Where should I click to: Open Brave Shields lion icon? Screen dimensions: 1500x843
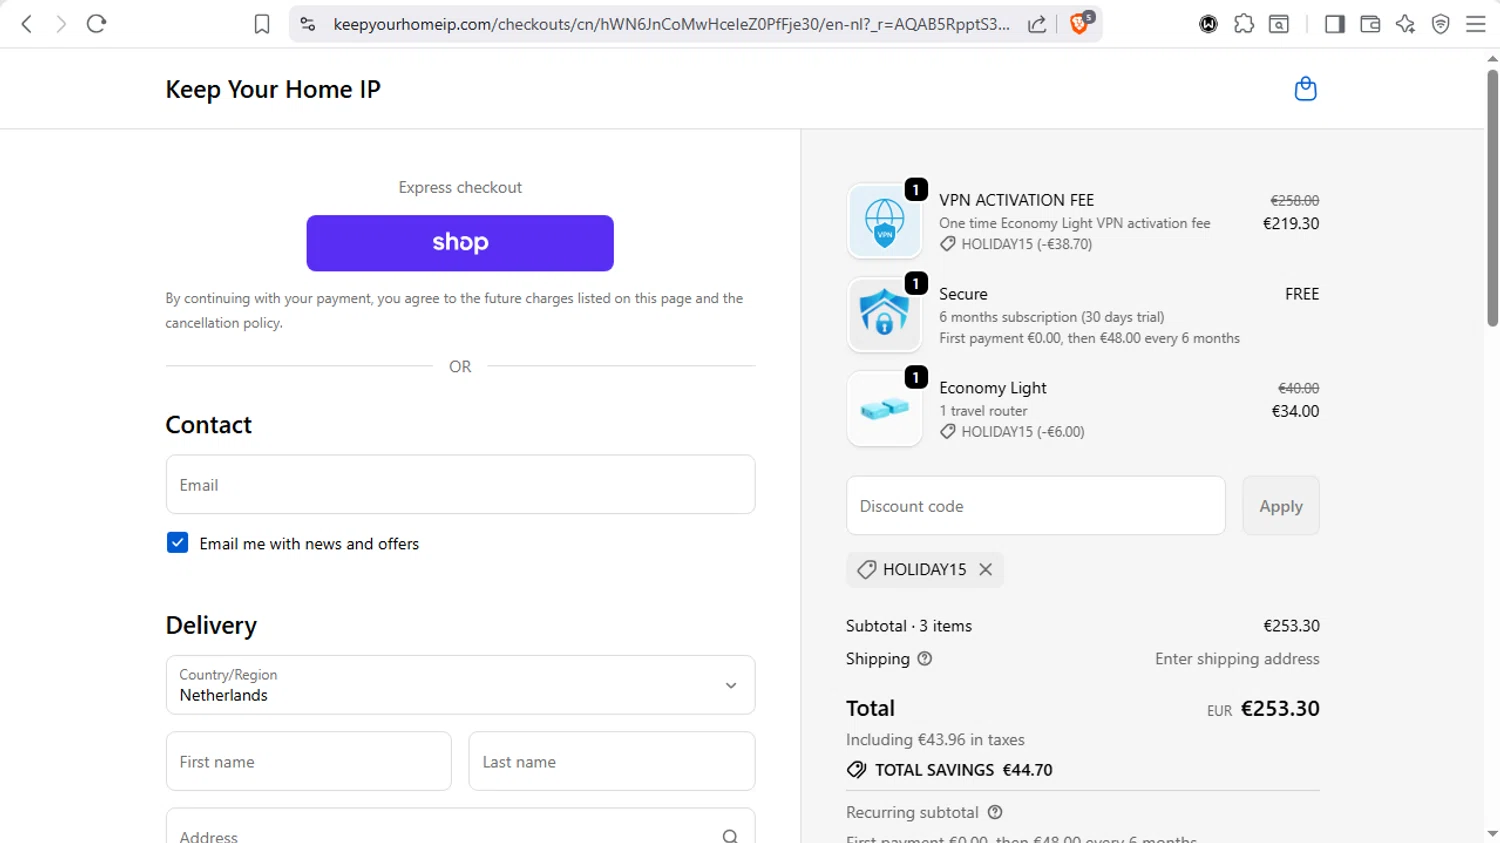click(x=1080, y=23)
